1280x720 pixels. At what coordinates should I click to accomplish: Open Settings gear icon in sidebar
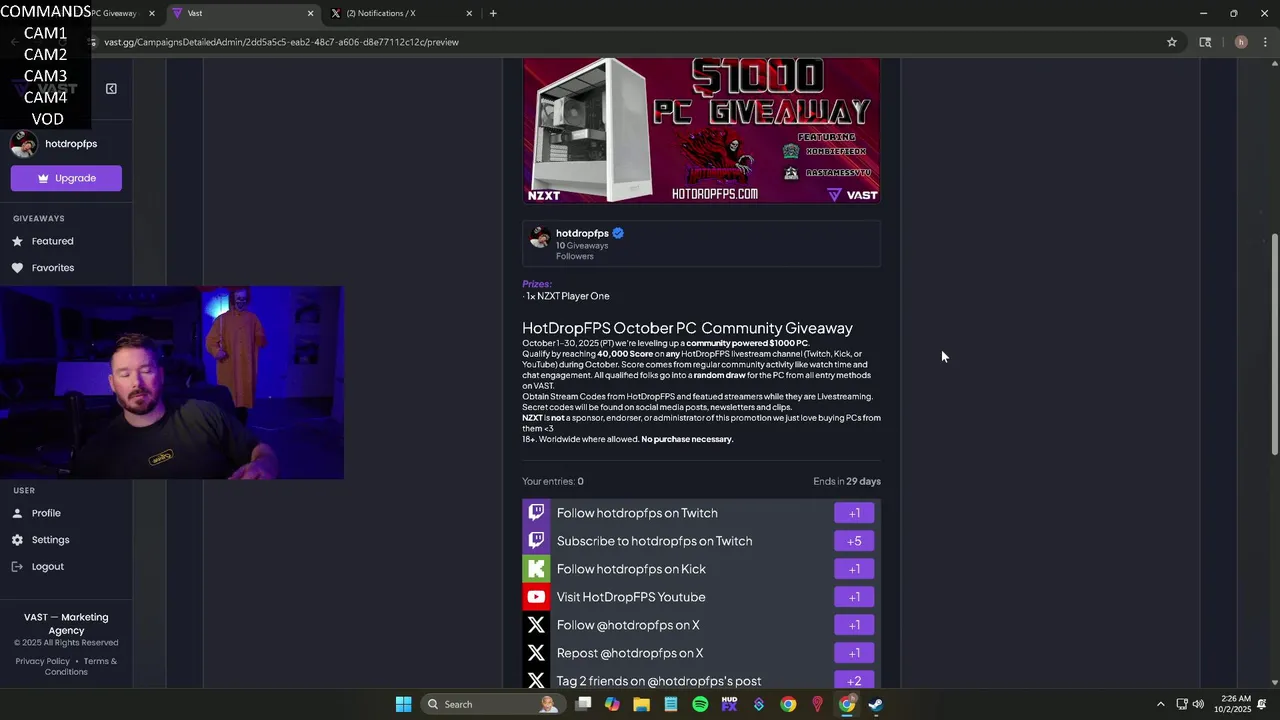tap(17, 540)
